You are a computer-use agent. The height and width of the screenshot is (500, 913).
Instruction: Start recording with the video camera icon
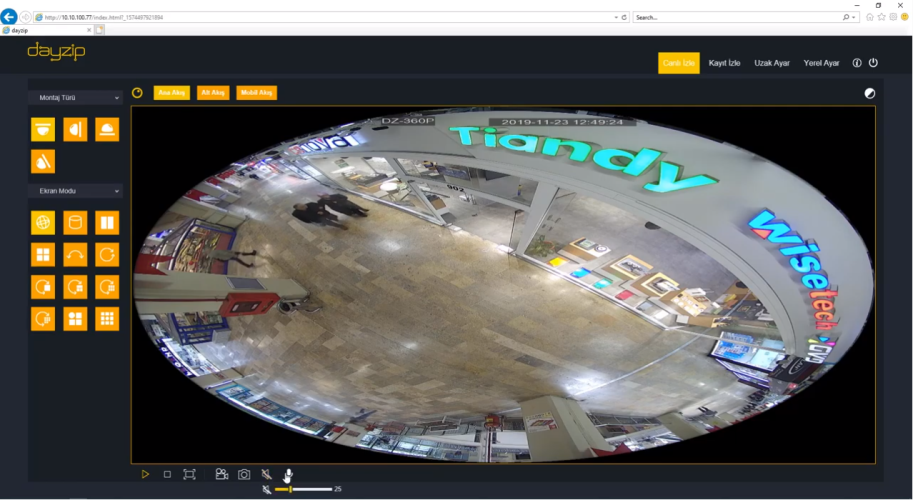[x=221, y=474]
